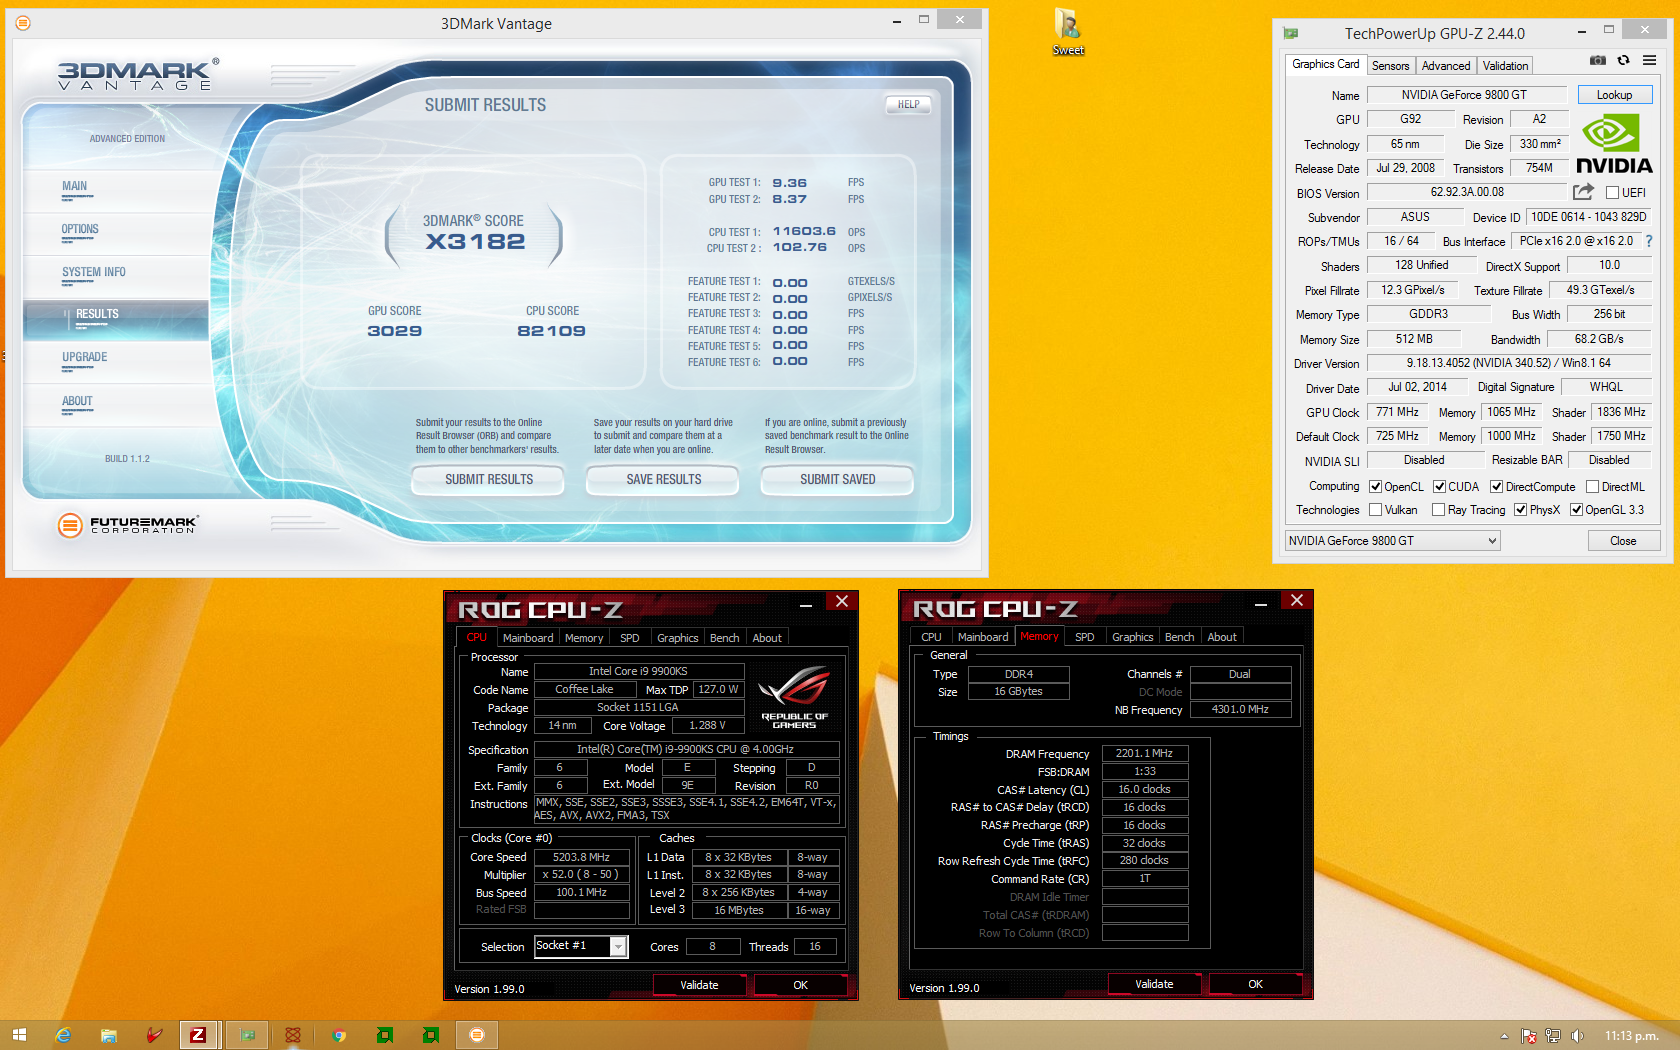The width and height of the screenshot is (1680, 1050).
Task: Click the SAVE RESULTS button
Action: tap(663, 480)
